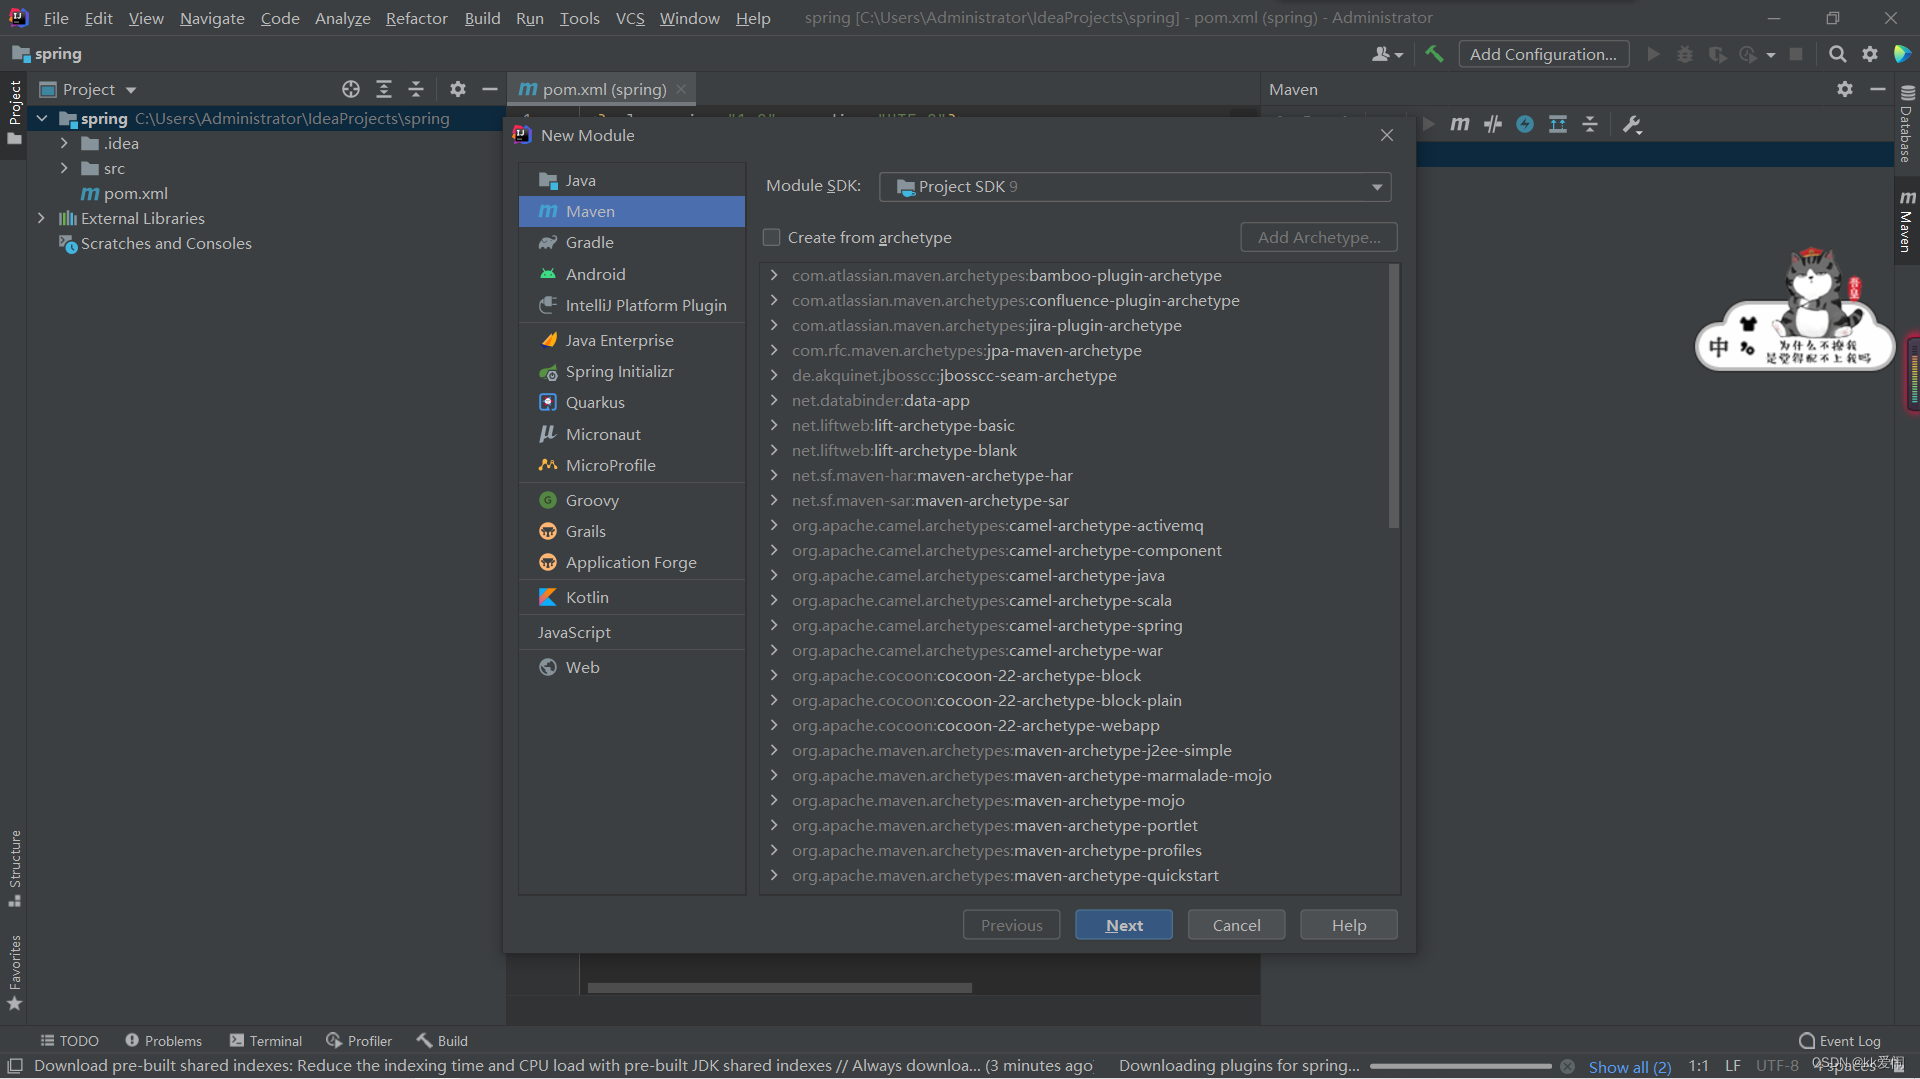The width and height of the screenshot is (1920, 1079).
Task: Cancel plugins download with stop icon
Action: point(1568,1066)
